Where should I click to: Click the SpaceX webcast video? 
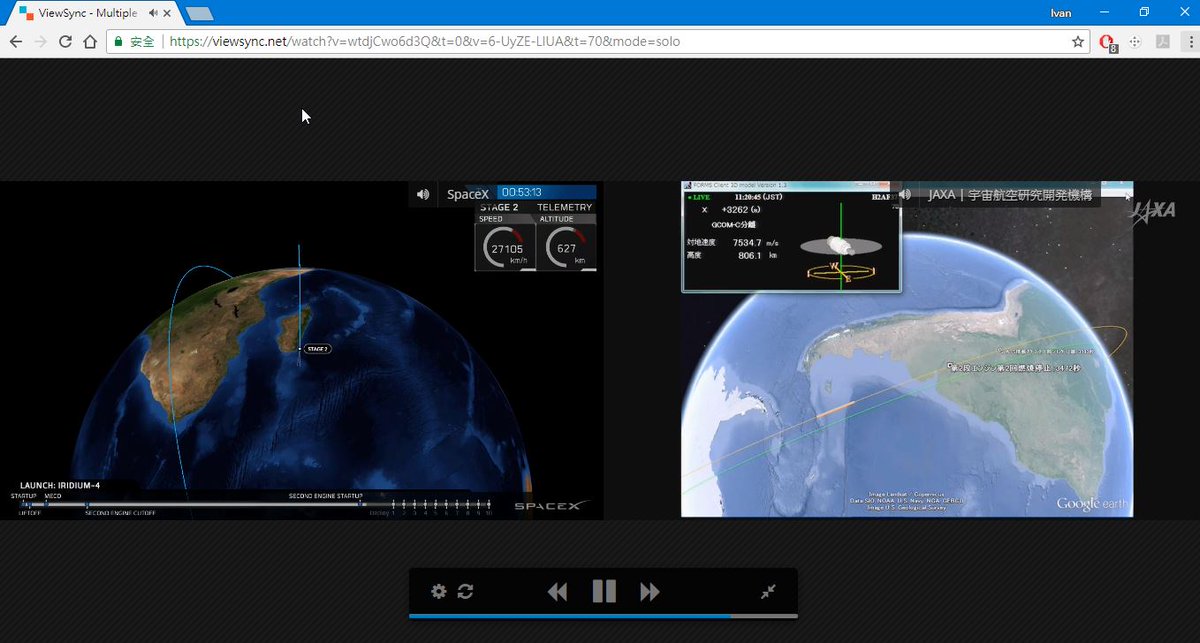pos(302,350)
